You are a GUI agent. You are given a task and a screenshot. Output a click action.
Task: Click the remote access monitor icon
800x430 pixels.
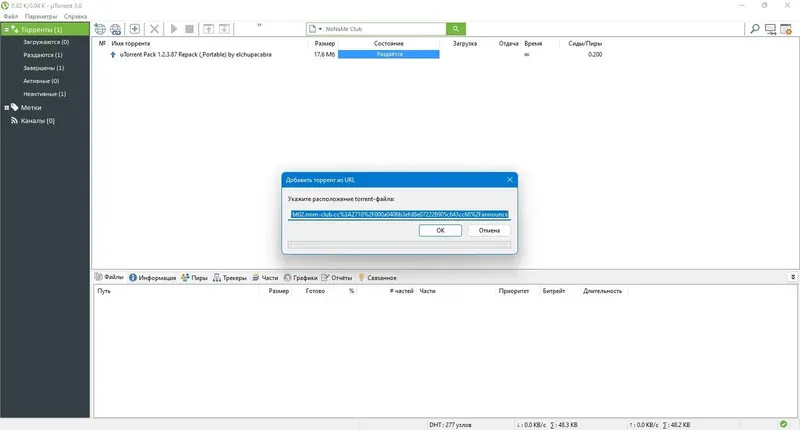click(x=770, y=29)
